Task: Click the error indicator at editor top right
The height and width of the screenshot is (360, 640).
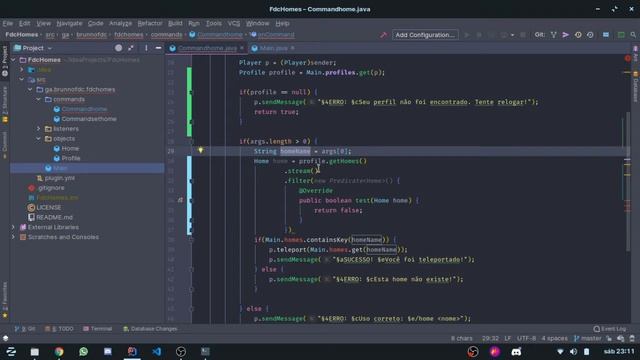Action: (628, 59)
